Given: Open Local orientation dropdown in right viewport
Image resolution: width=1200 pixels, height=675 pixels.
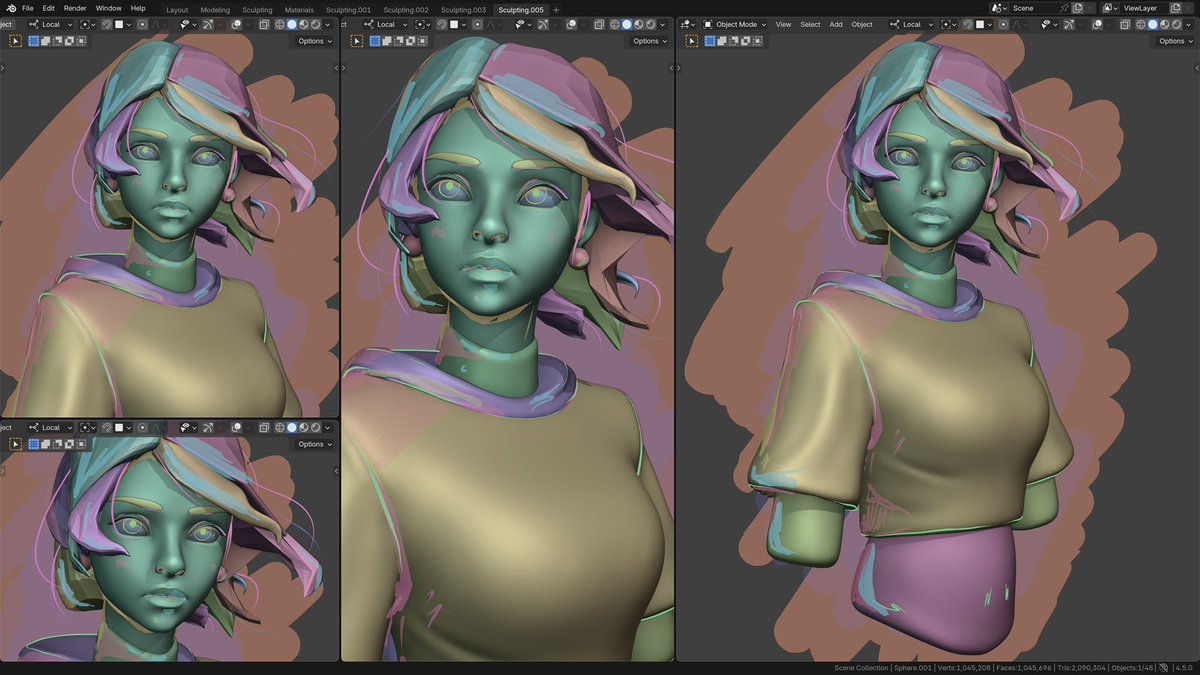Looking at the screenshot, I should (912, 24).
